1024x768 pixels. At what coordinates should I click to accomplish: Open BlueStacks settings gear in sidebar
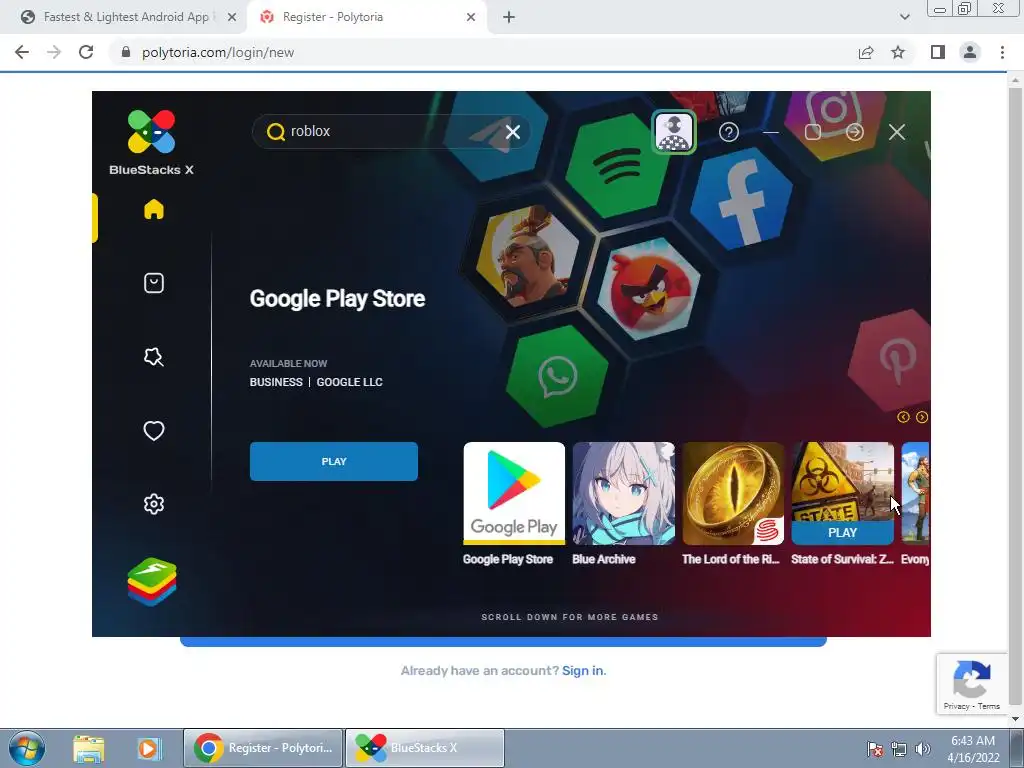[x=153, y=504]
